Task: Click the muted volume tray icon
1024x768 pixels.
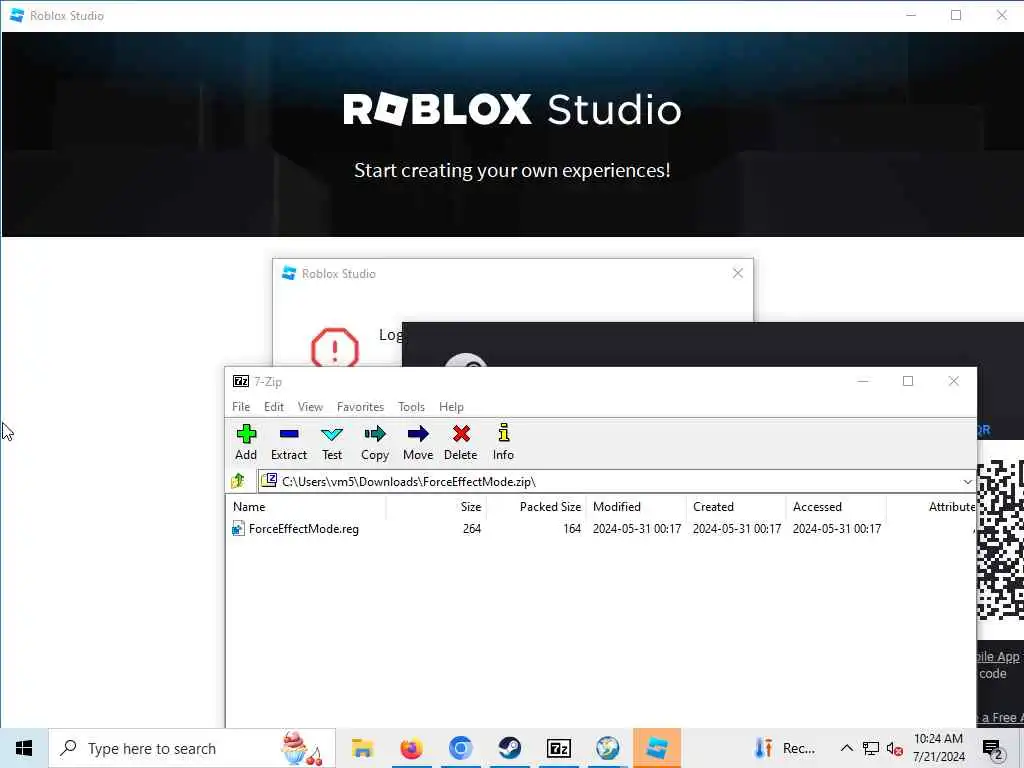Action: click(x=894, y=748)
